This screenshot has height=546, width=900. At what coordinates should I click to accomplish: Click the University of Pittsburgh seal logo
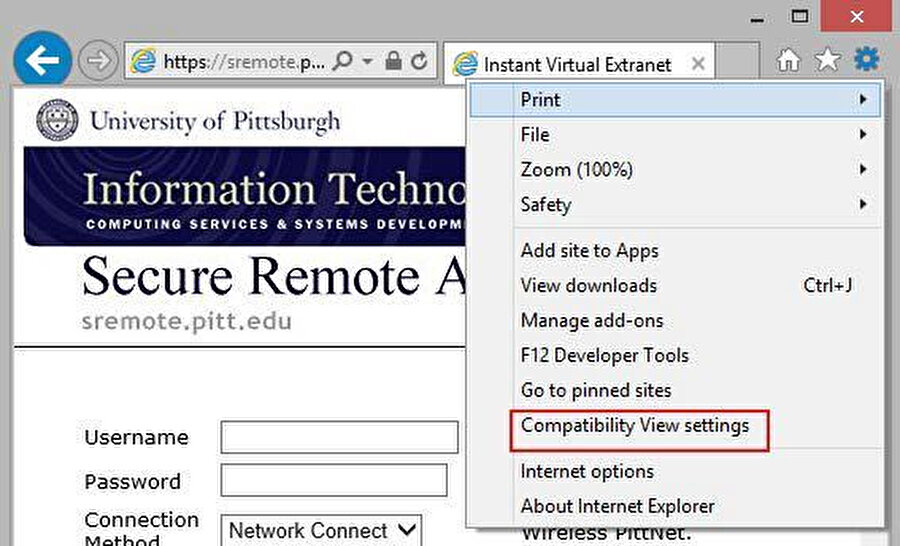pyautogui.click(x=57, y=120)
